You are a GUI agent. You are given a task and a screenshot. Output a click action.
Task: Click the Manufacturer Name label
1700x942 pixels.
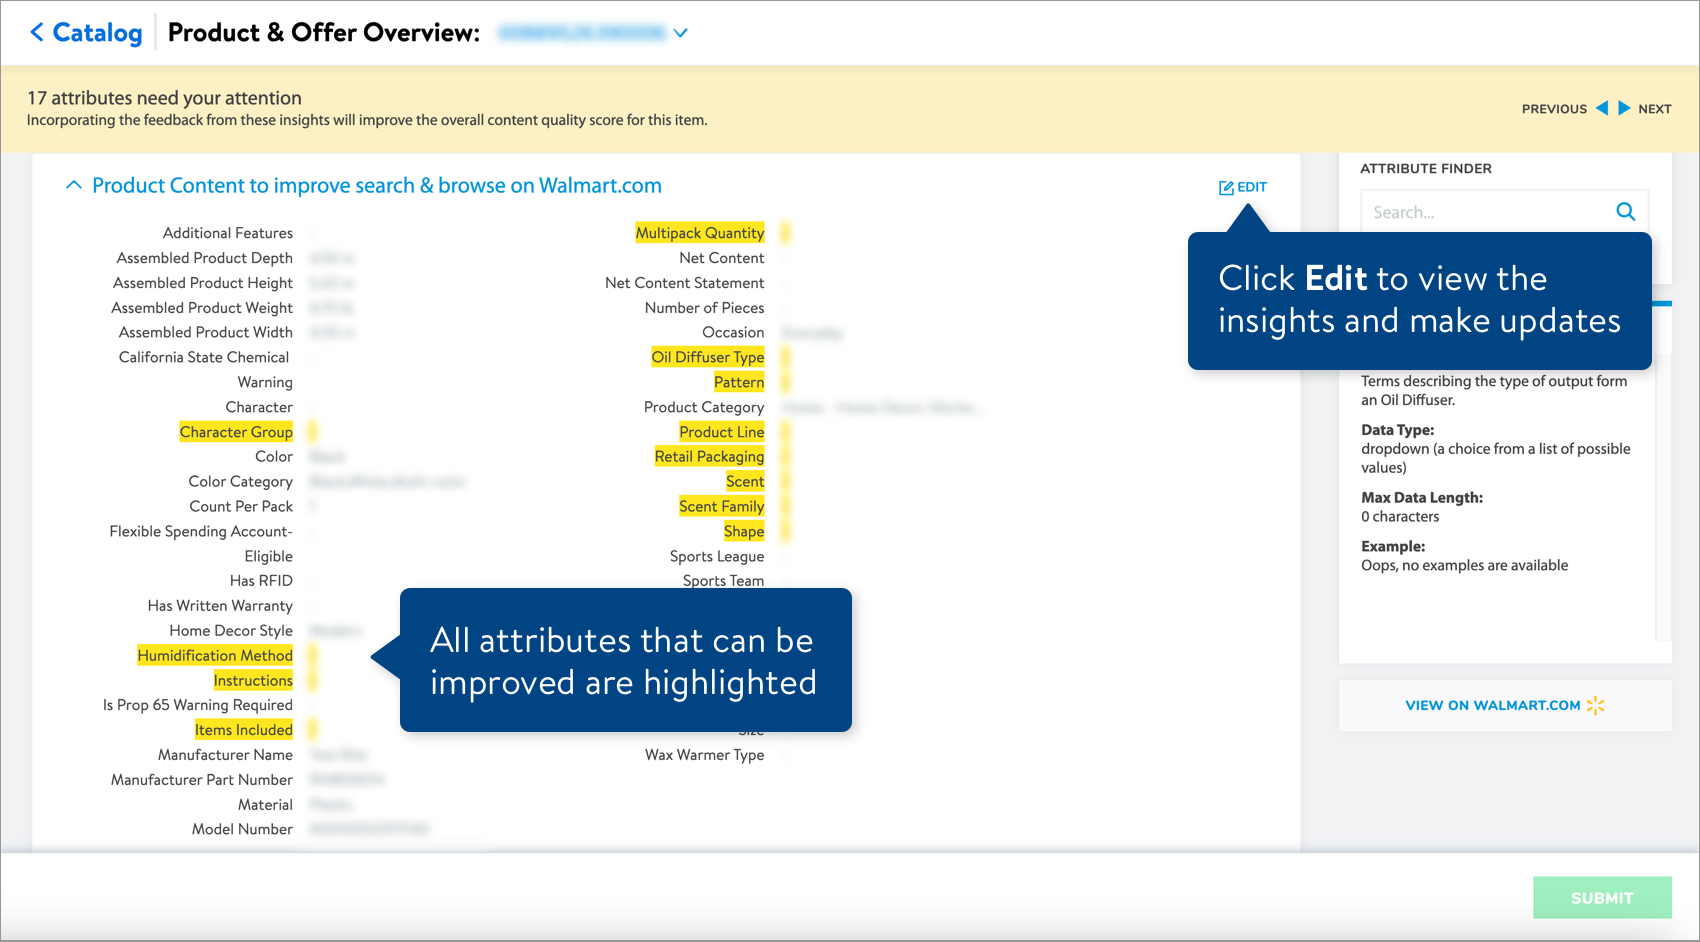(x=225, y=755)
